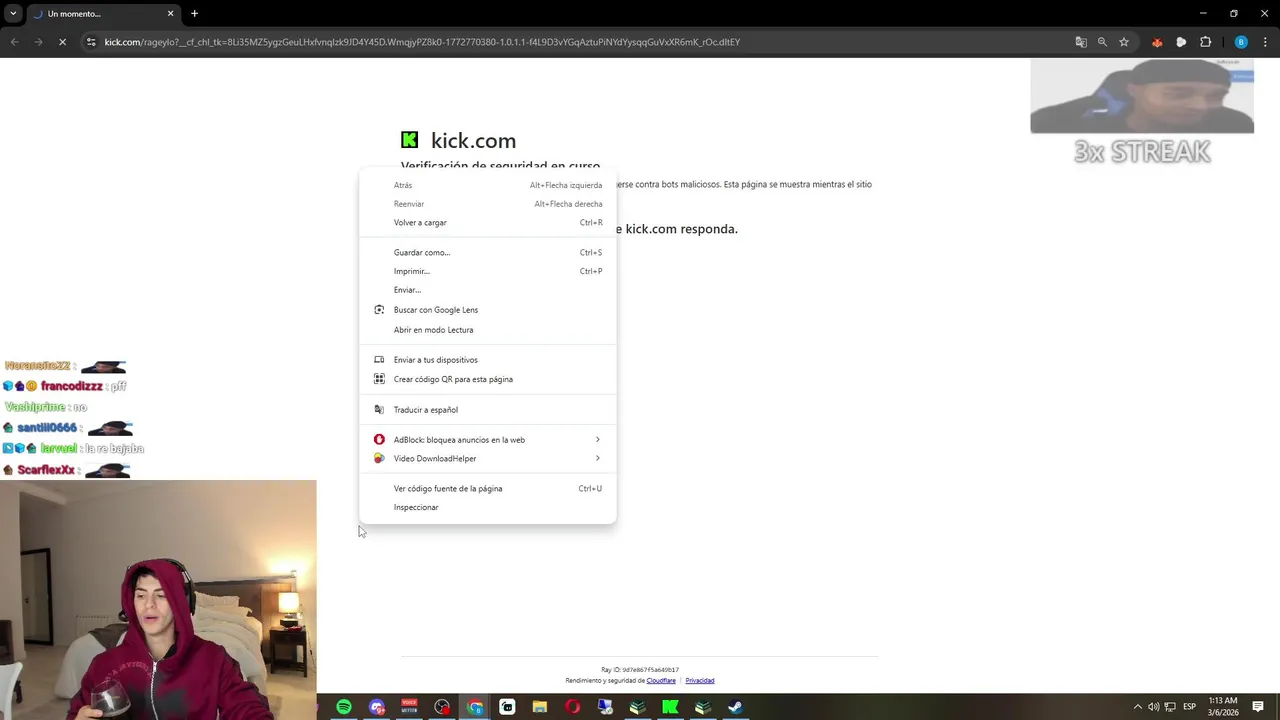Stop loading the page with the spinner button
The image size is (1280, 720).
pyautogui.click(x=62, y=42)
